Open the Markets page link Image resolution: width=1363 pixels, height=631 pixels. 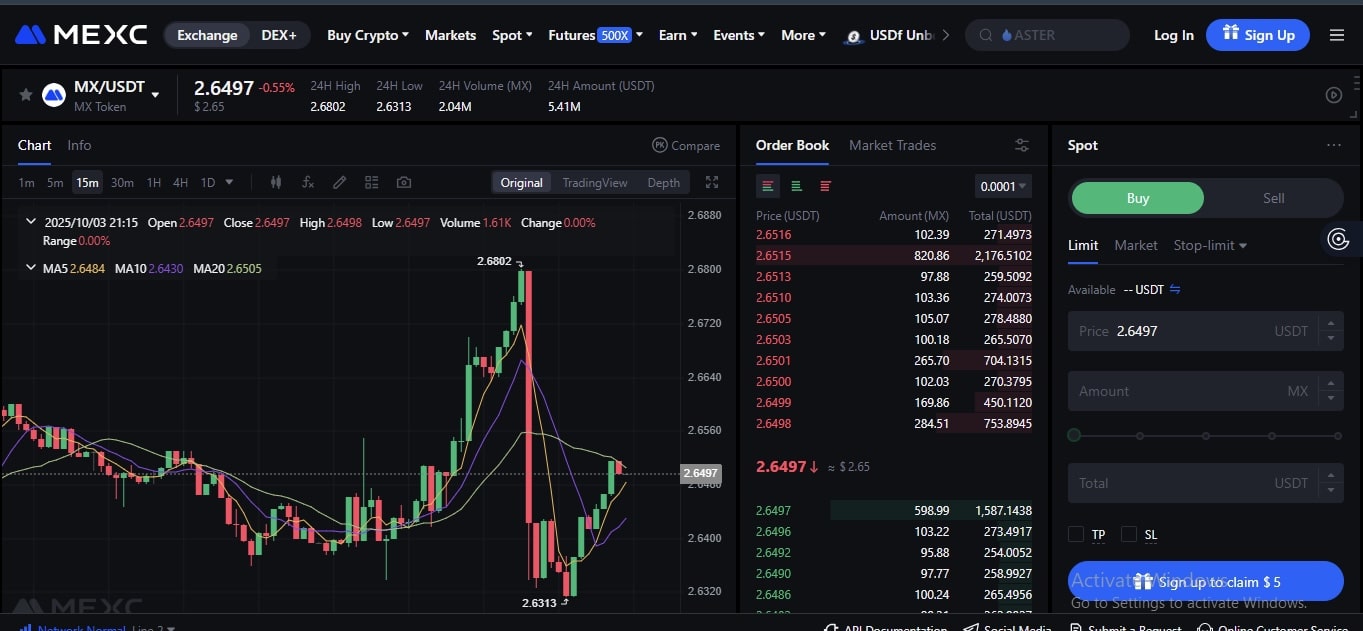point(450,34)
